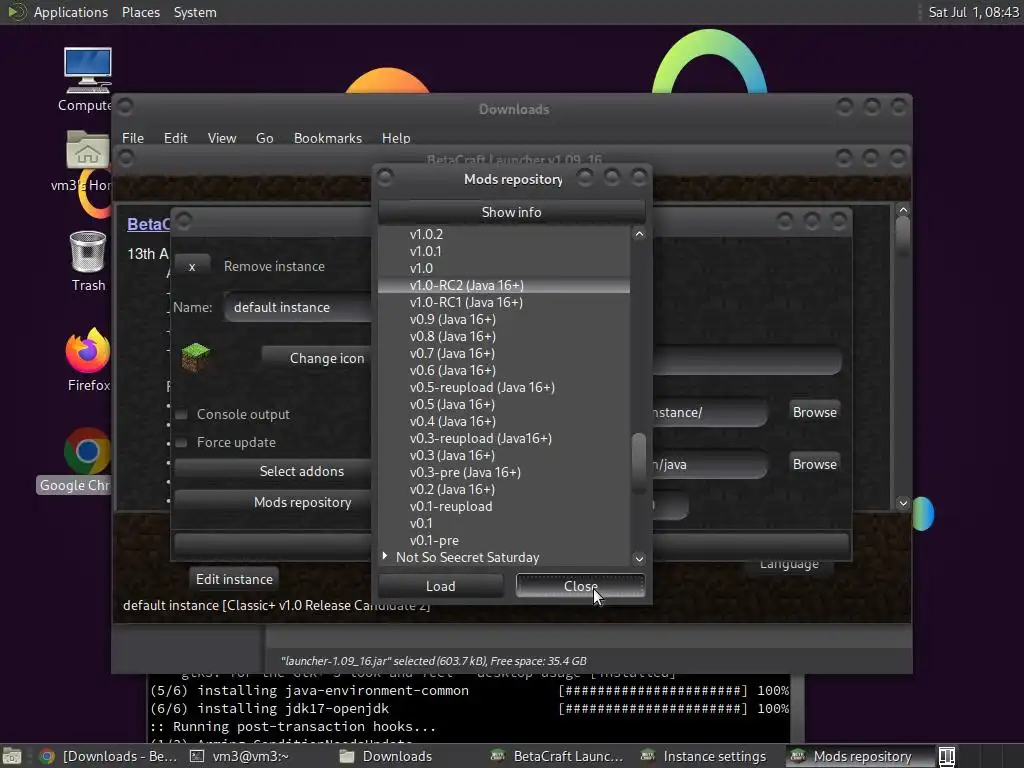Click the Edit instance button
Screen dimensions: 1024x768
tap(234, 579)
